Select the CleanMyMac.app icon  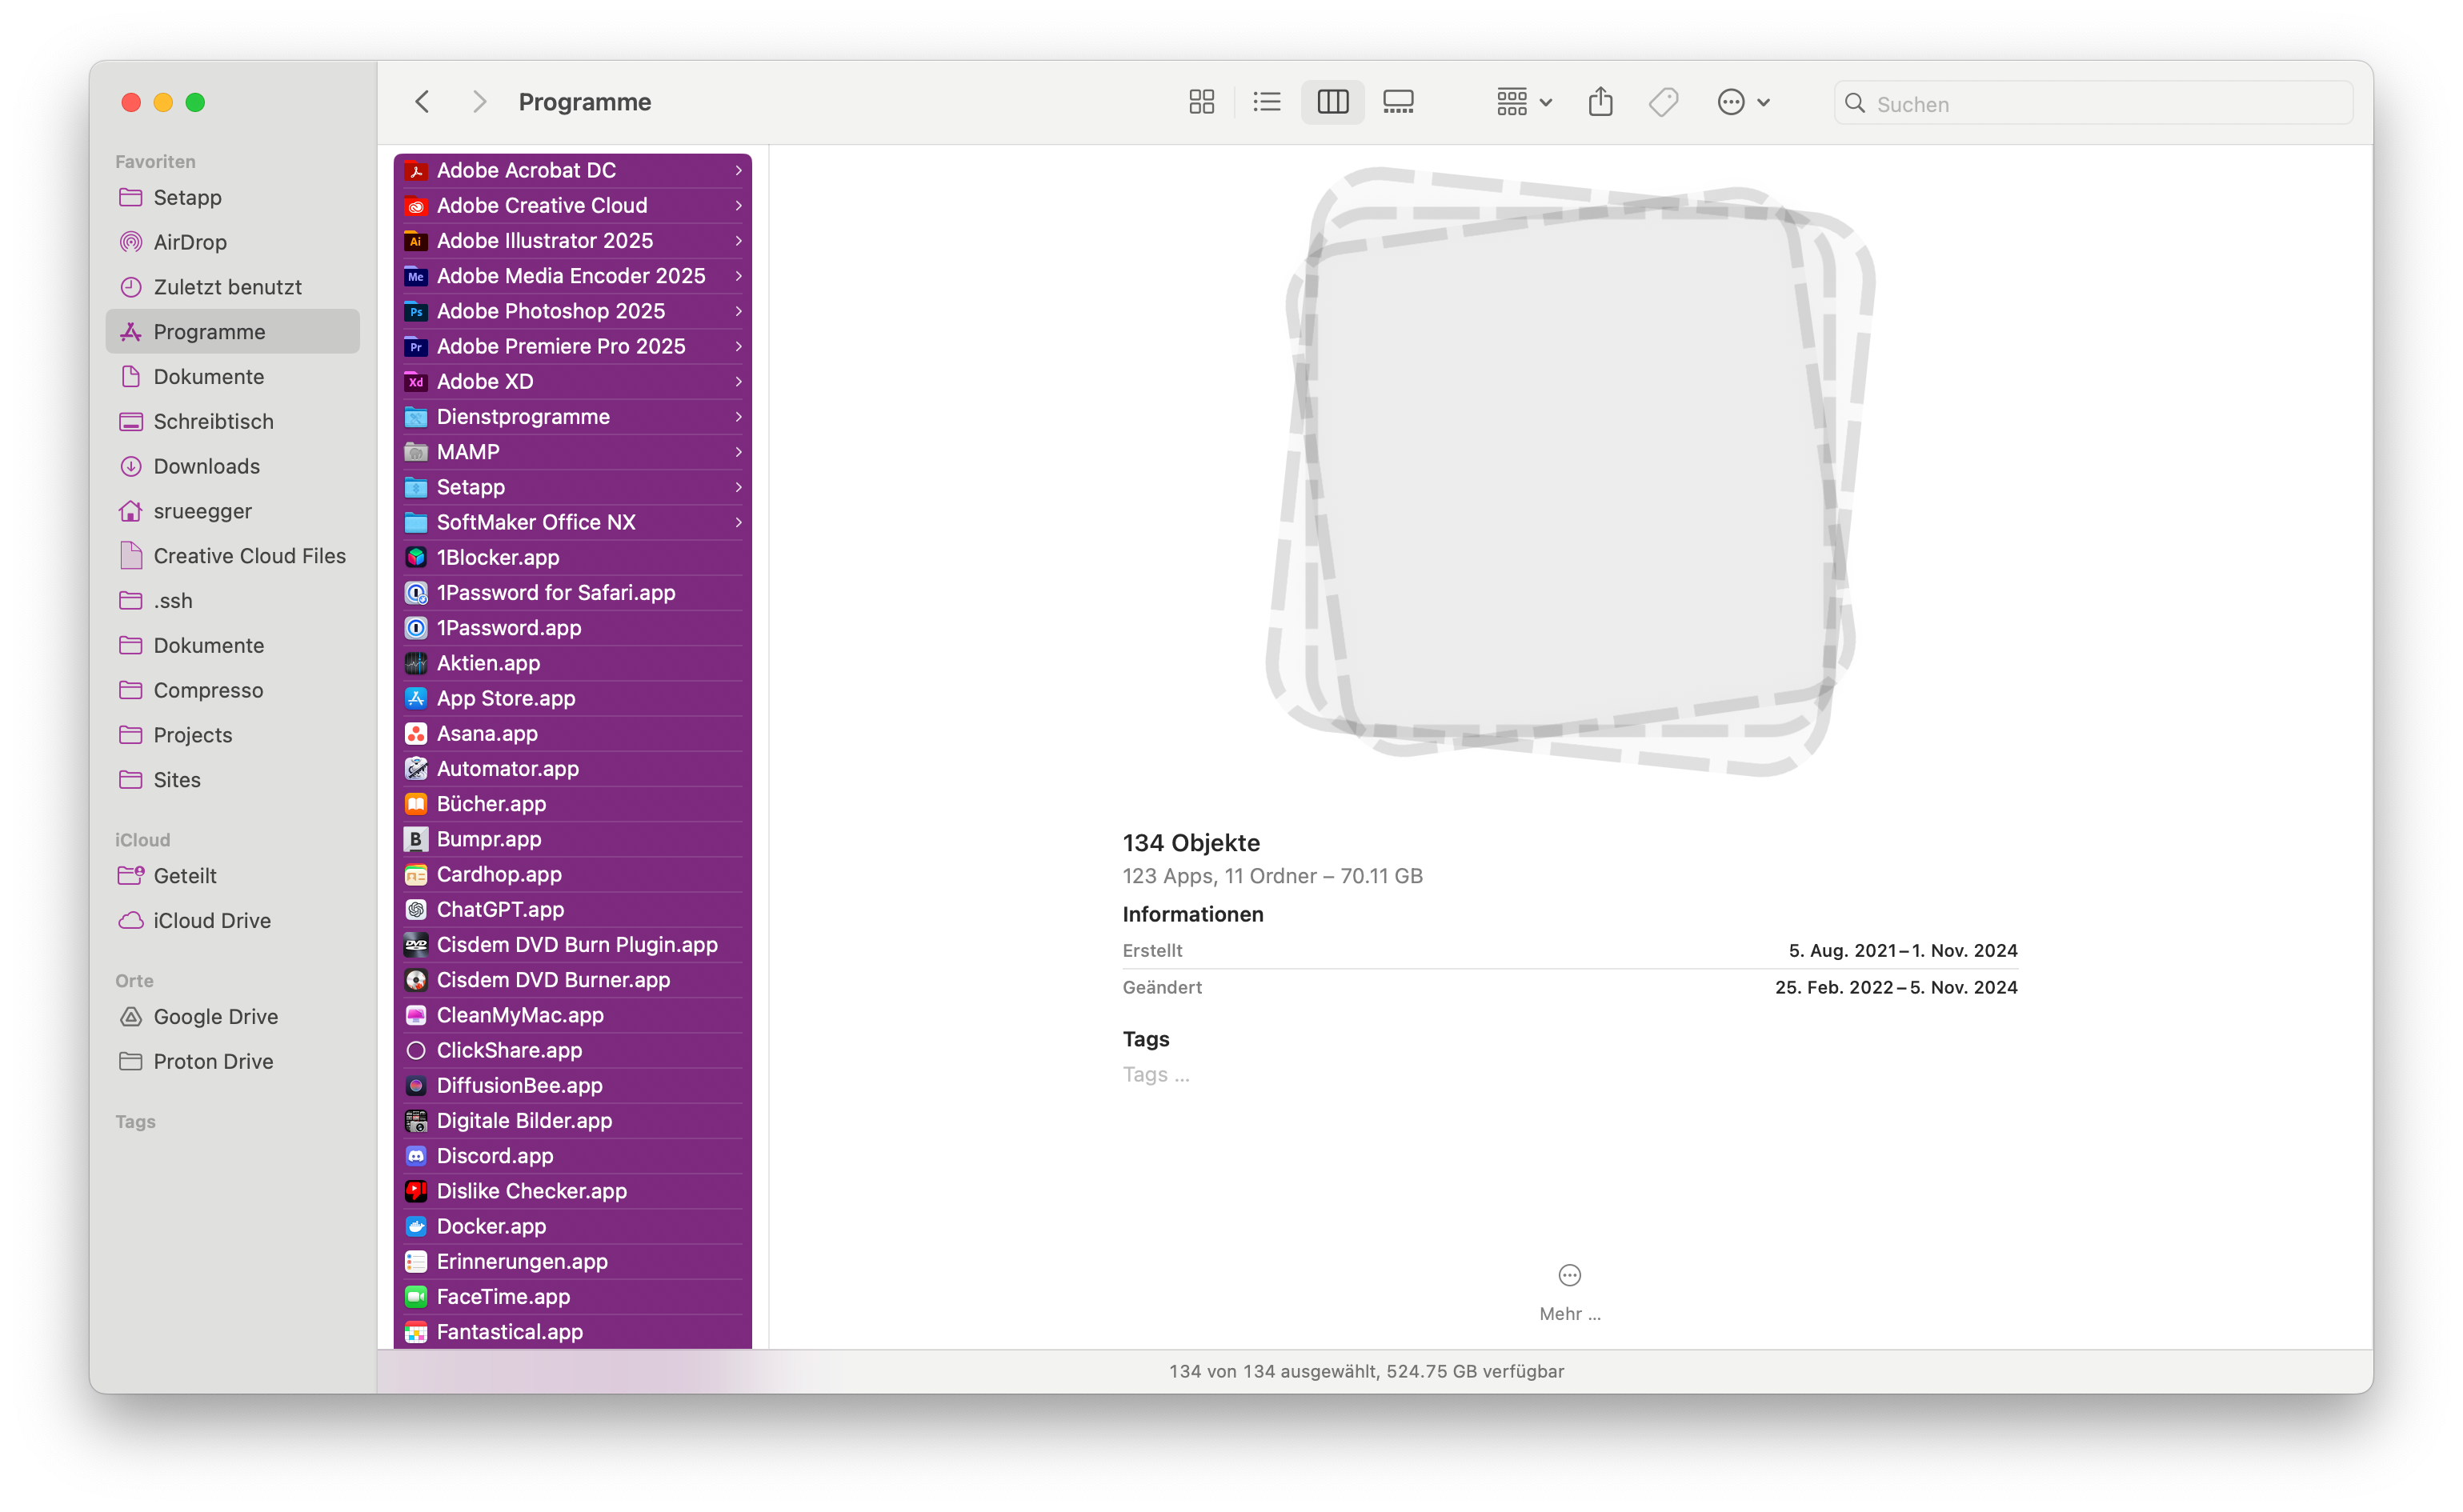coord(416,1015)
